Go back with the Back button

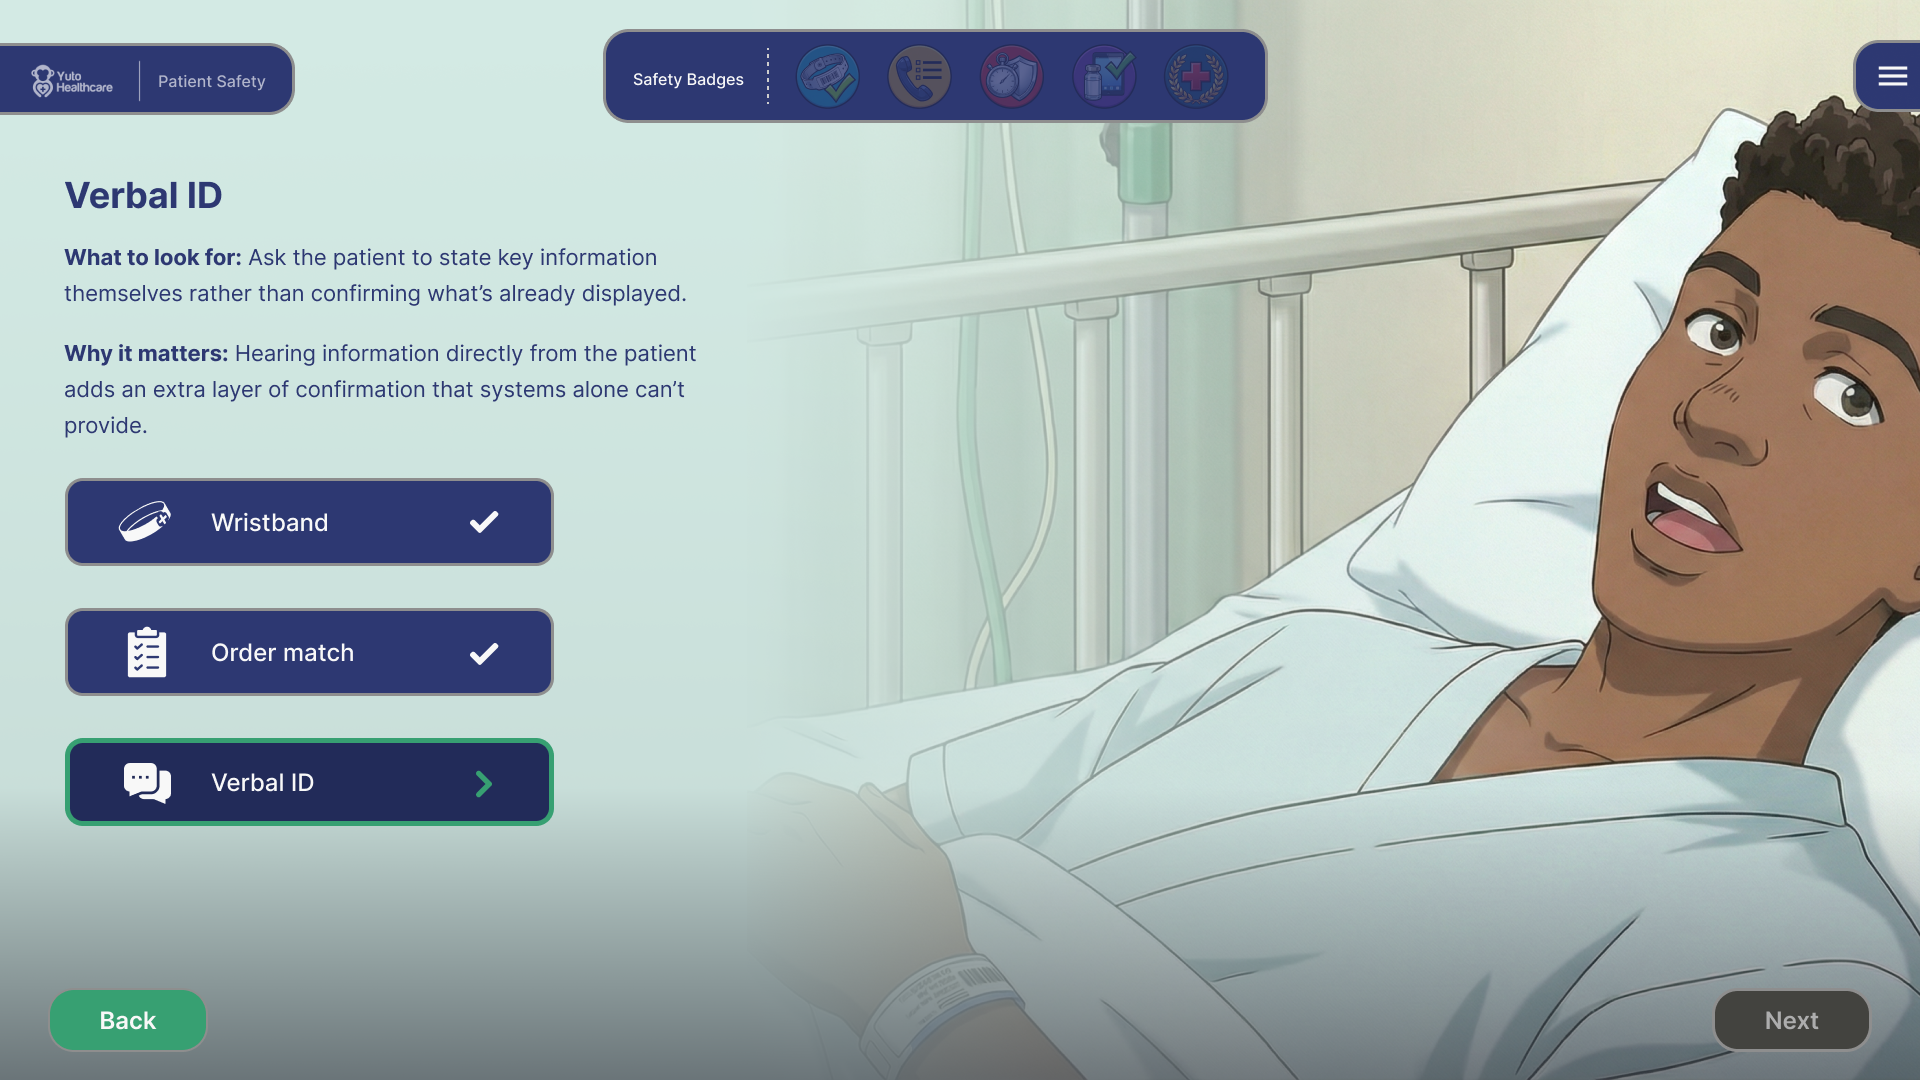tap(128, 1020)
